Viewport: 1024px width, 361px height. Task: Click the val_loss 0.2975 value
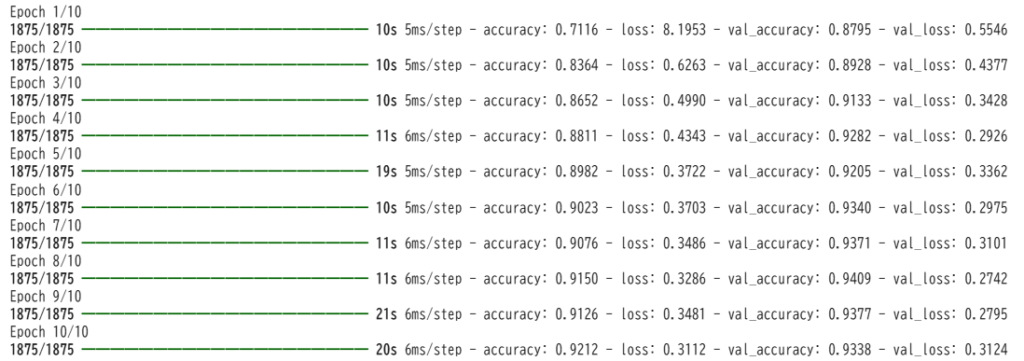click(985, 208)
